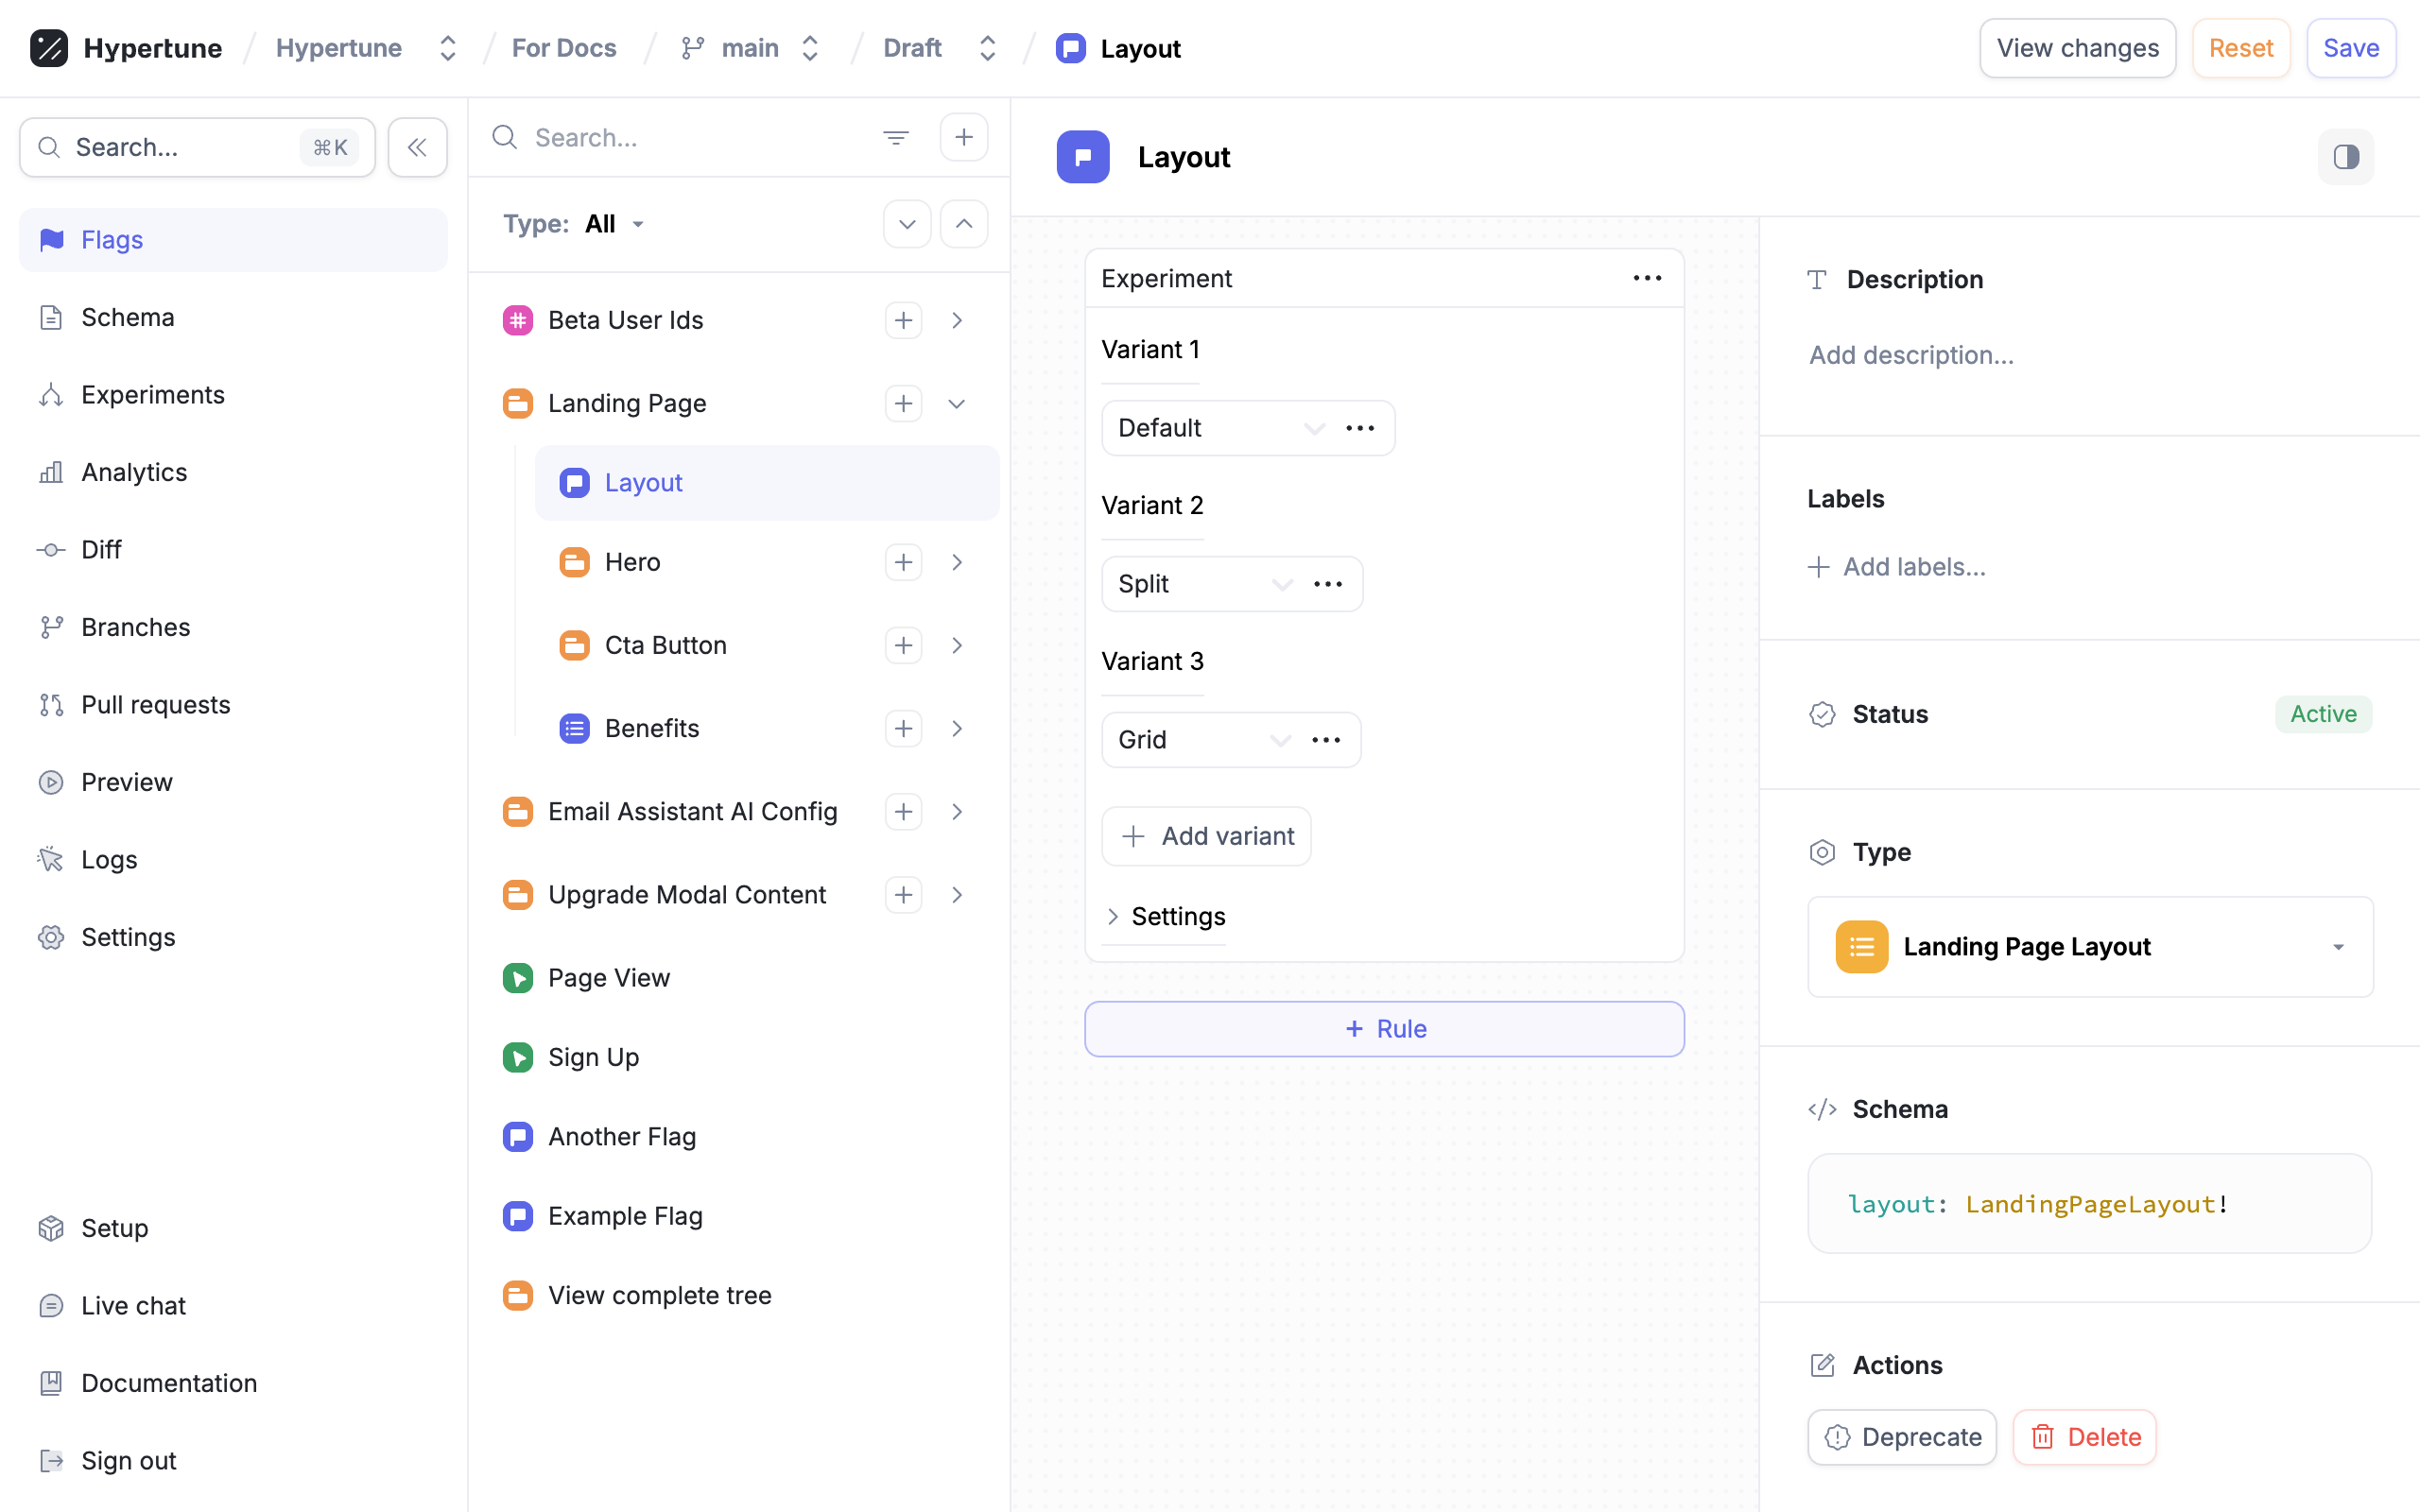Open the Experiments sidebar item

152,395
